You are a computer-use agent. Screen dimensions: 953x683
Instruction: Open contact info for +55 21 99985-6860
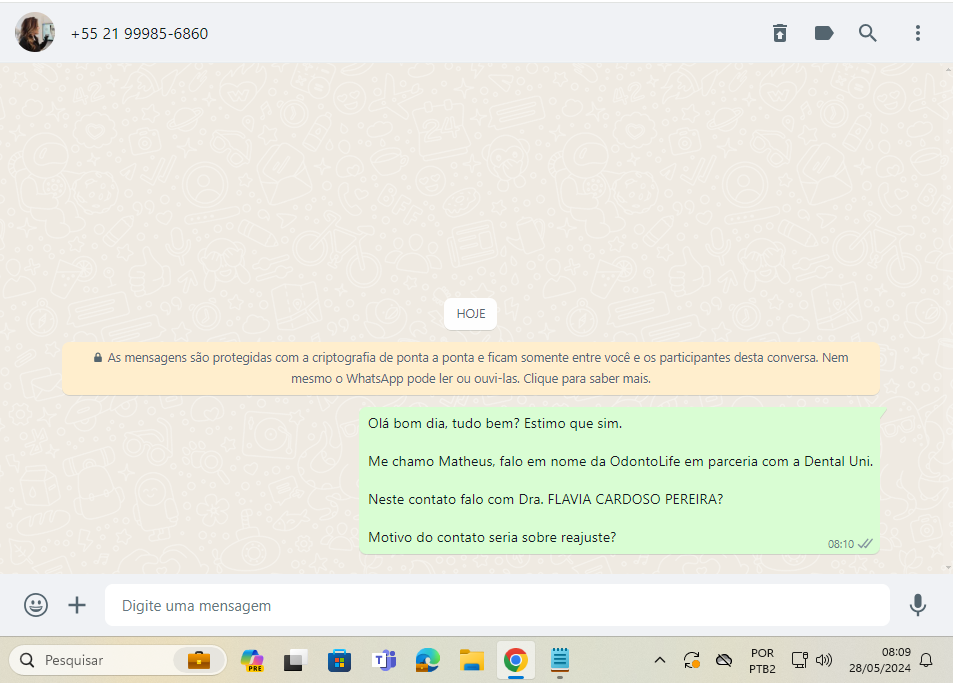139,33
